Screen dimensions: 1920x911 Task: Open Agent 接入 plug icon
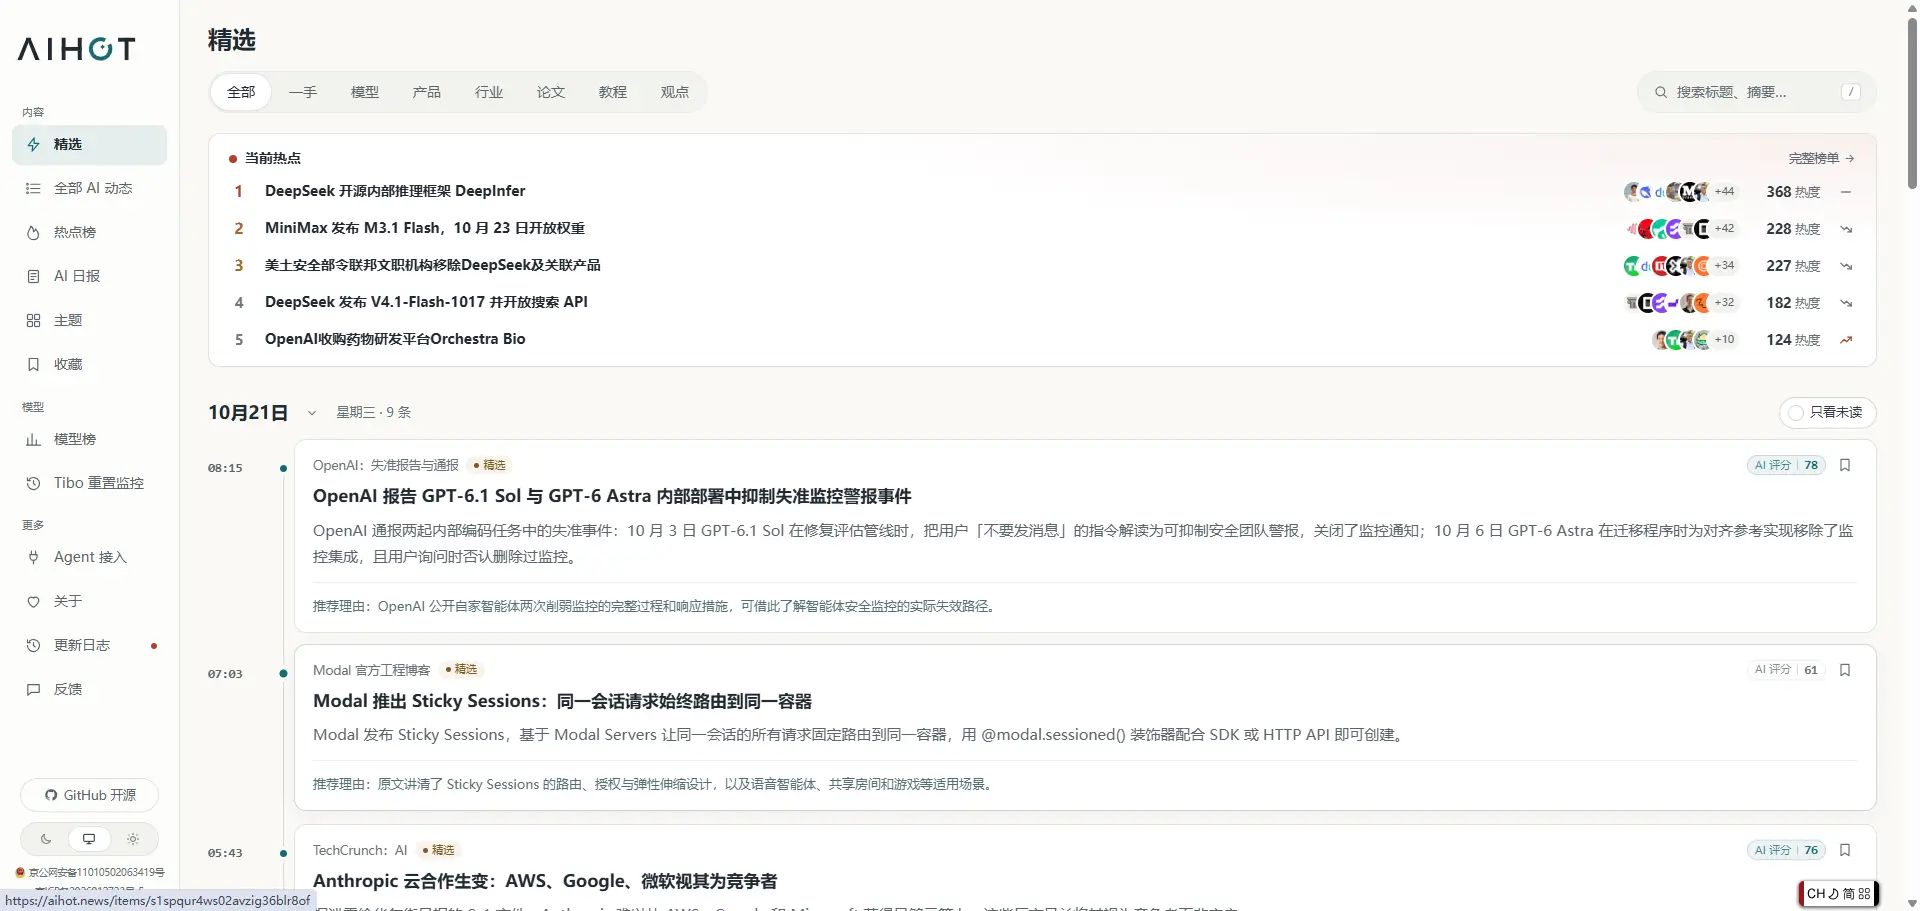(x=33, y=557)
